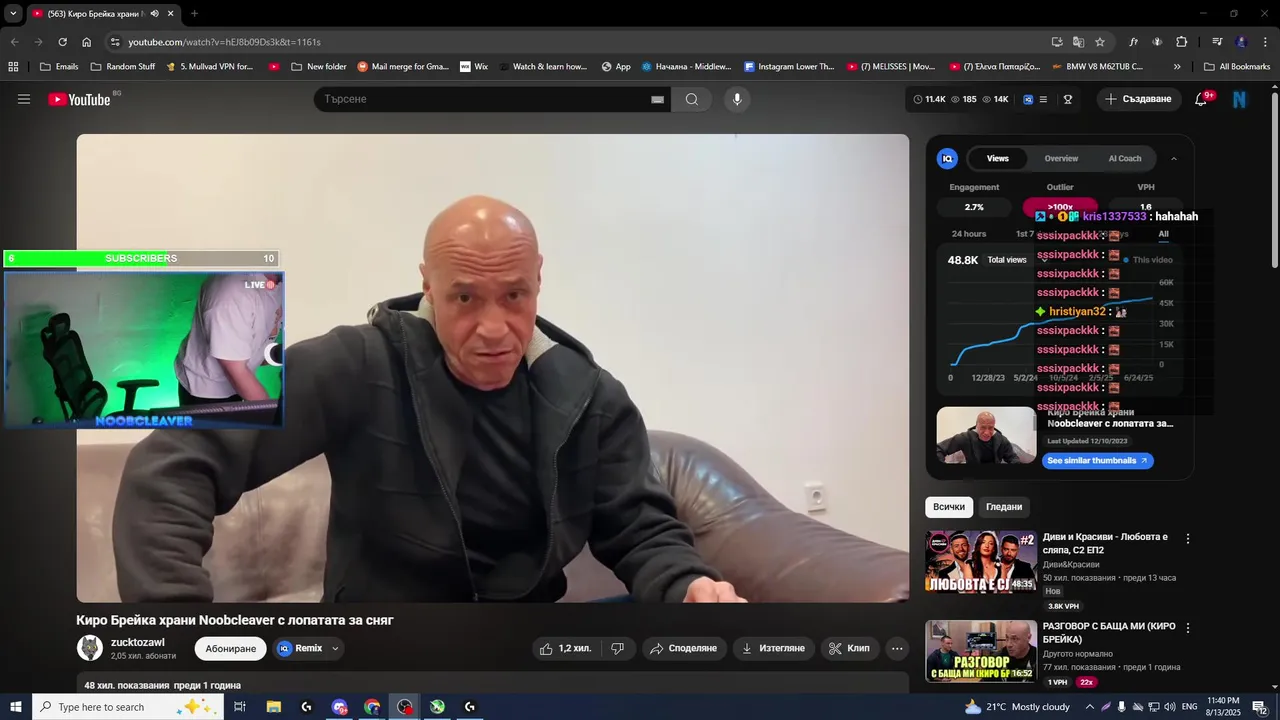
Task: Open the Random Stuff bookmark folder
Action: [x=123, y=67]
